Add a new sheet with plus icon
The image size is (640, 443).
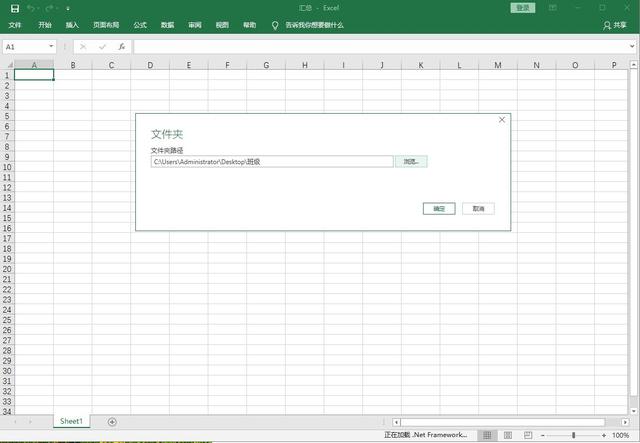(x=112, y=422)
